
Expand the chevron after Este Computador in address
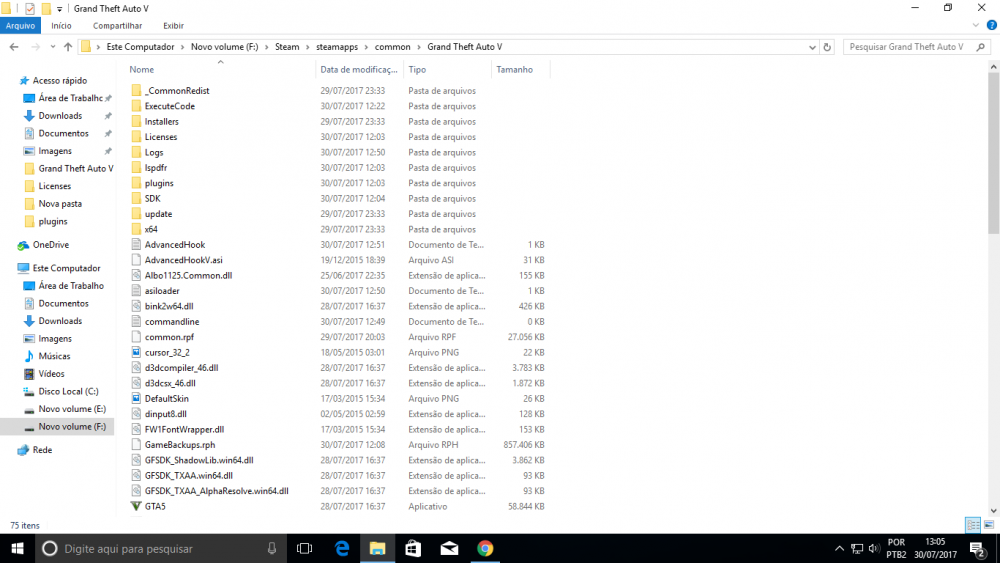click(182, 47)
